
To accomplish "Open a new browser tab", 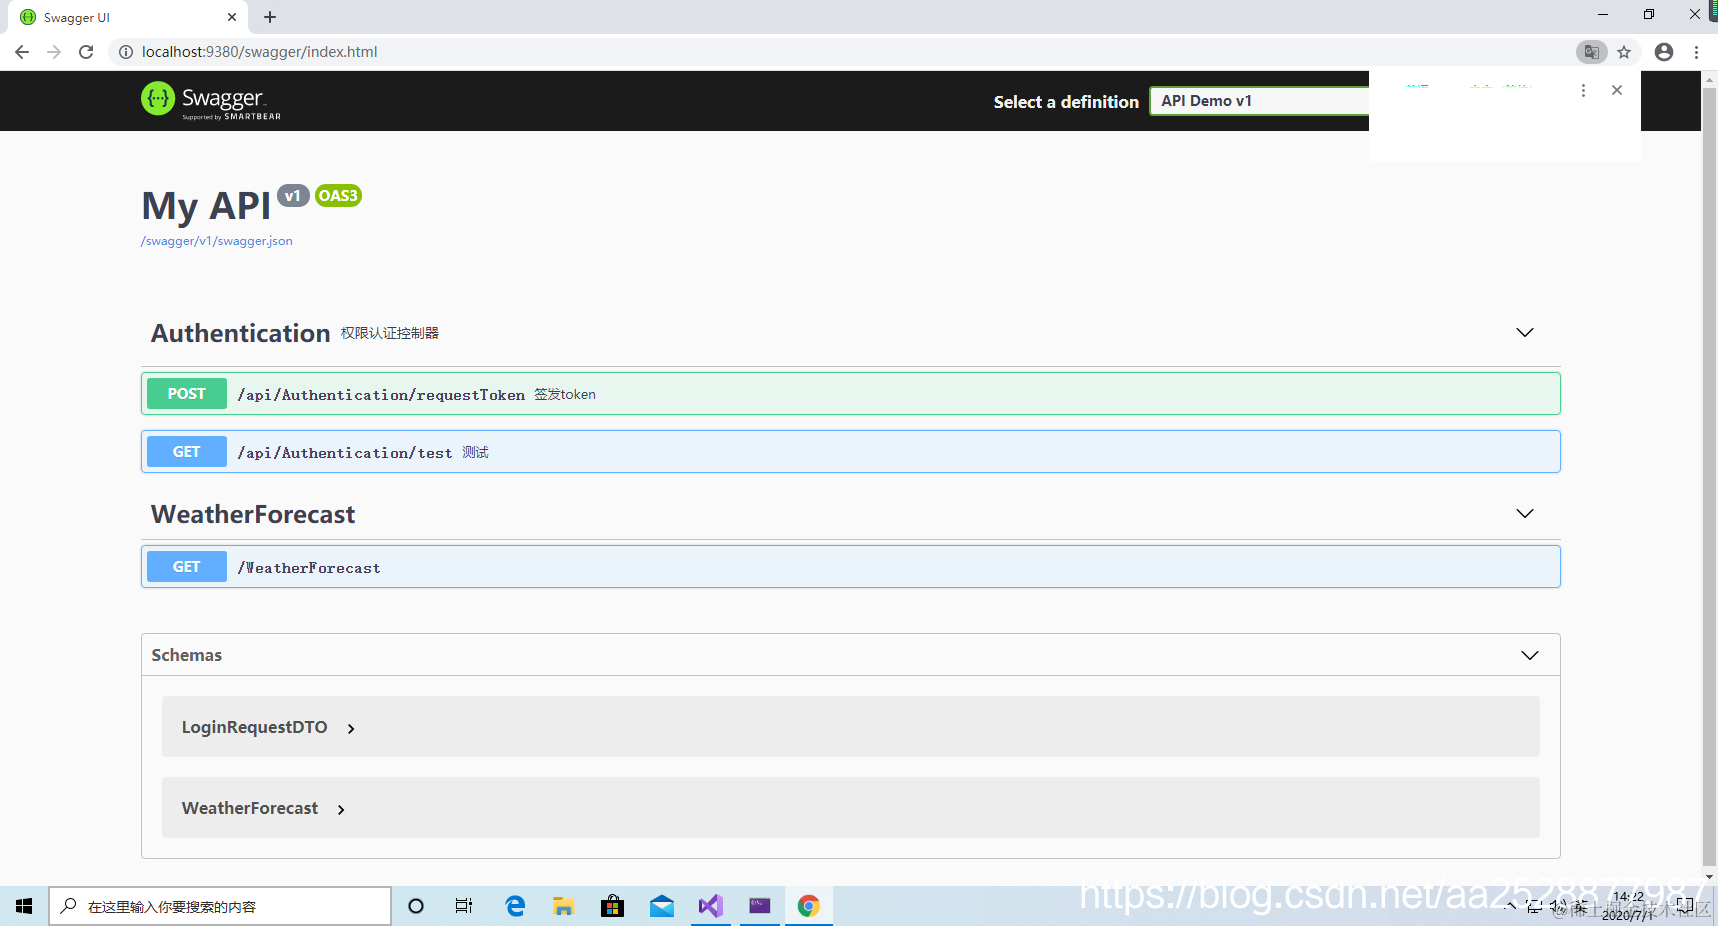I will click(270, 17).
